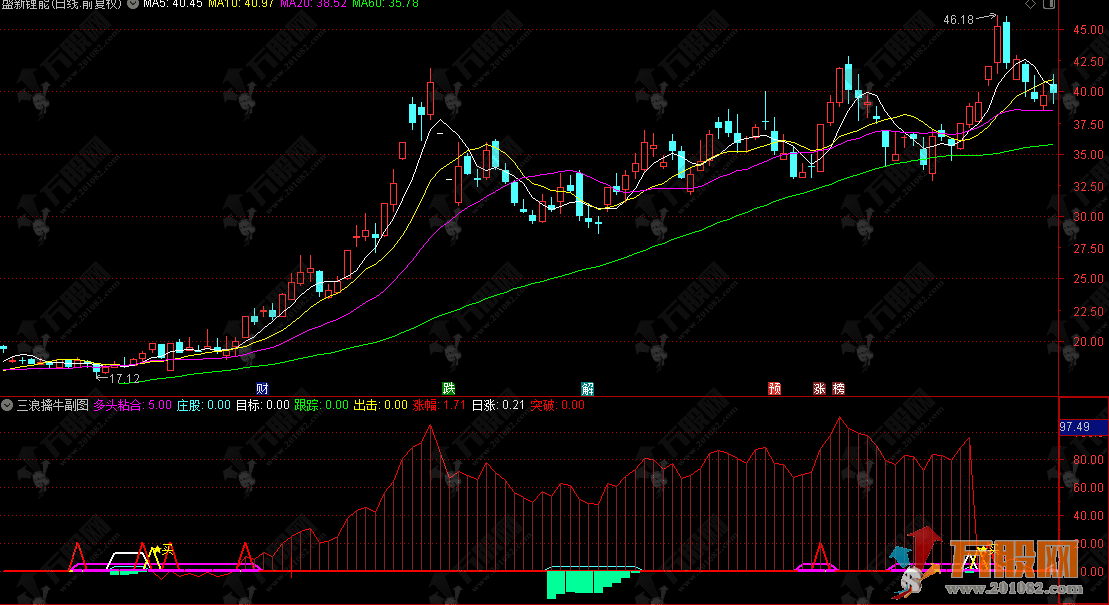The width and height of the screenshot is (1109, 605).
Task: Click the blue 财 event marker
Action: click(x=262, y=388)
